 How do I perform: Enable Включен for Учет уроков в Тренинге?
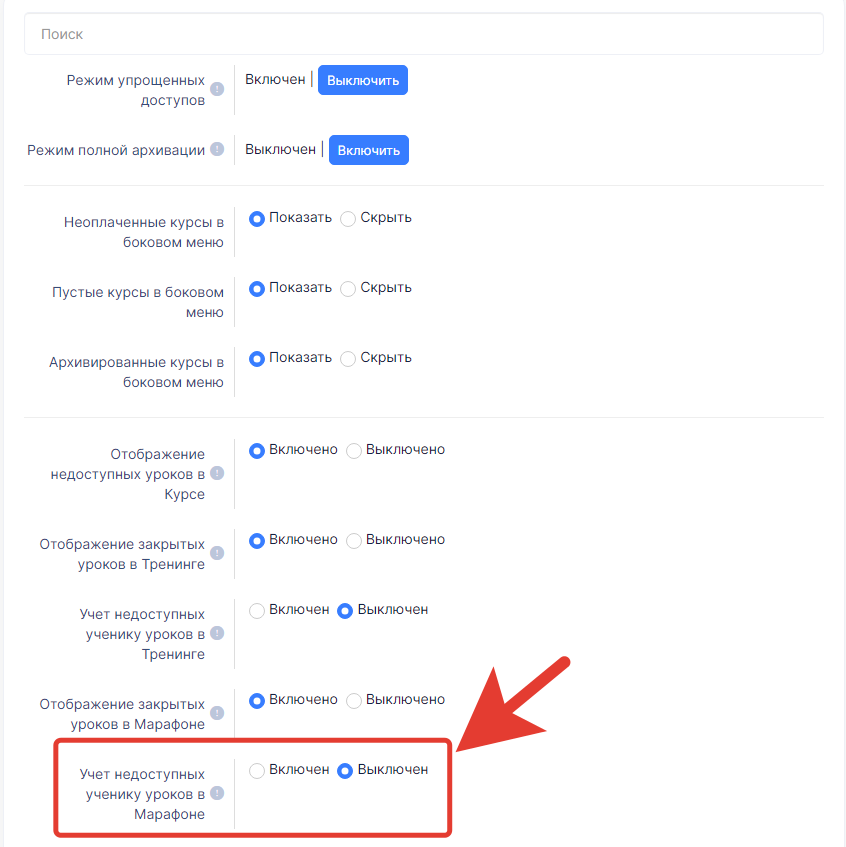click(257, 610)
